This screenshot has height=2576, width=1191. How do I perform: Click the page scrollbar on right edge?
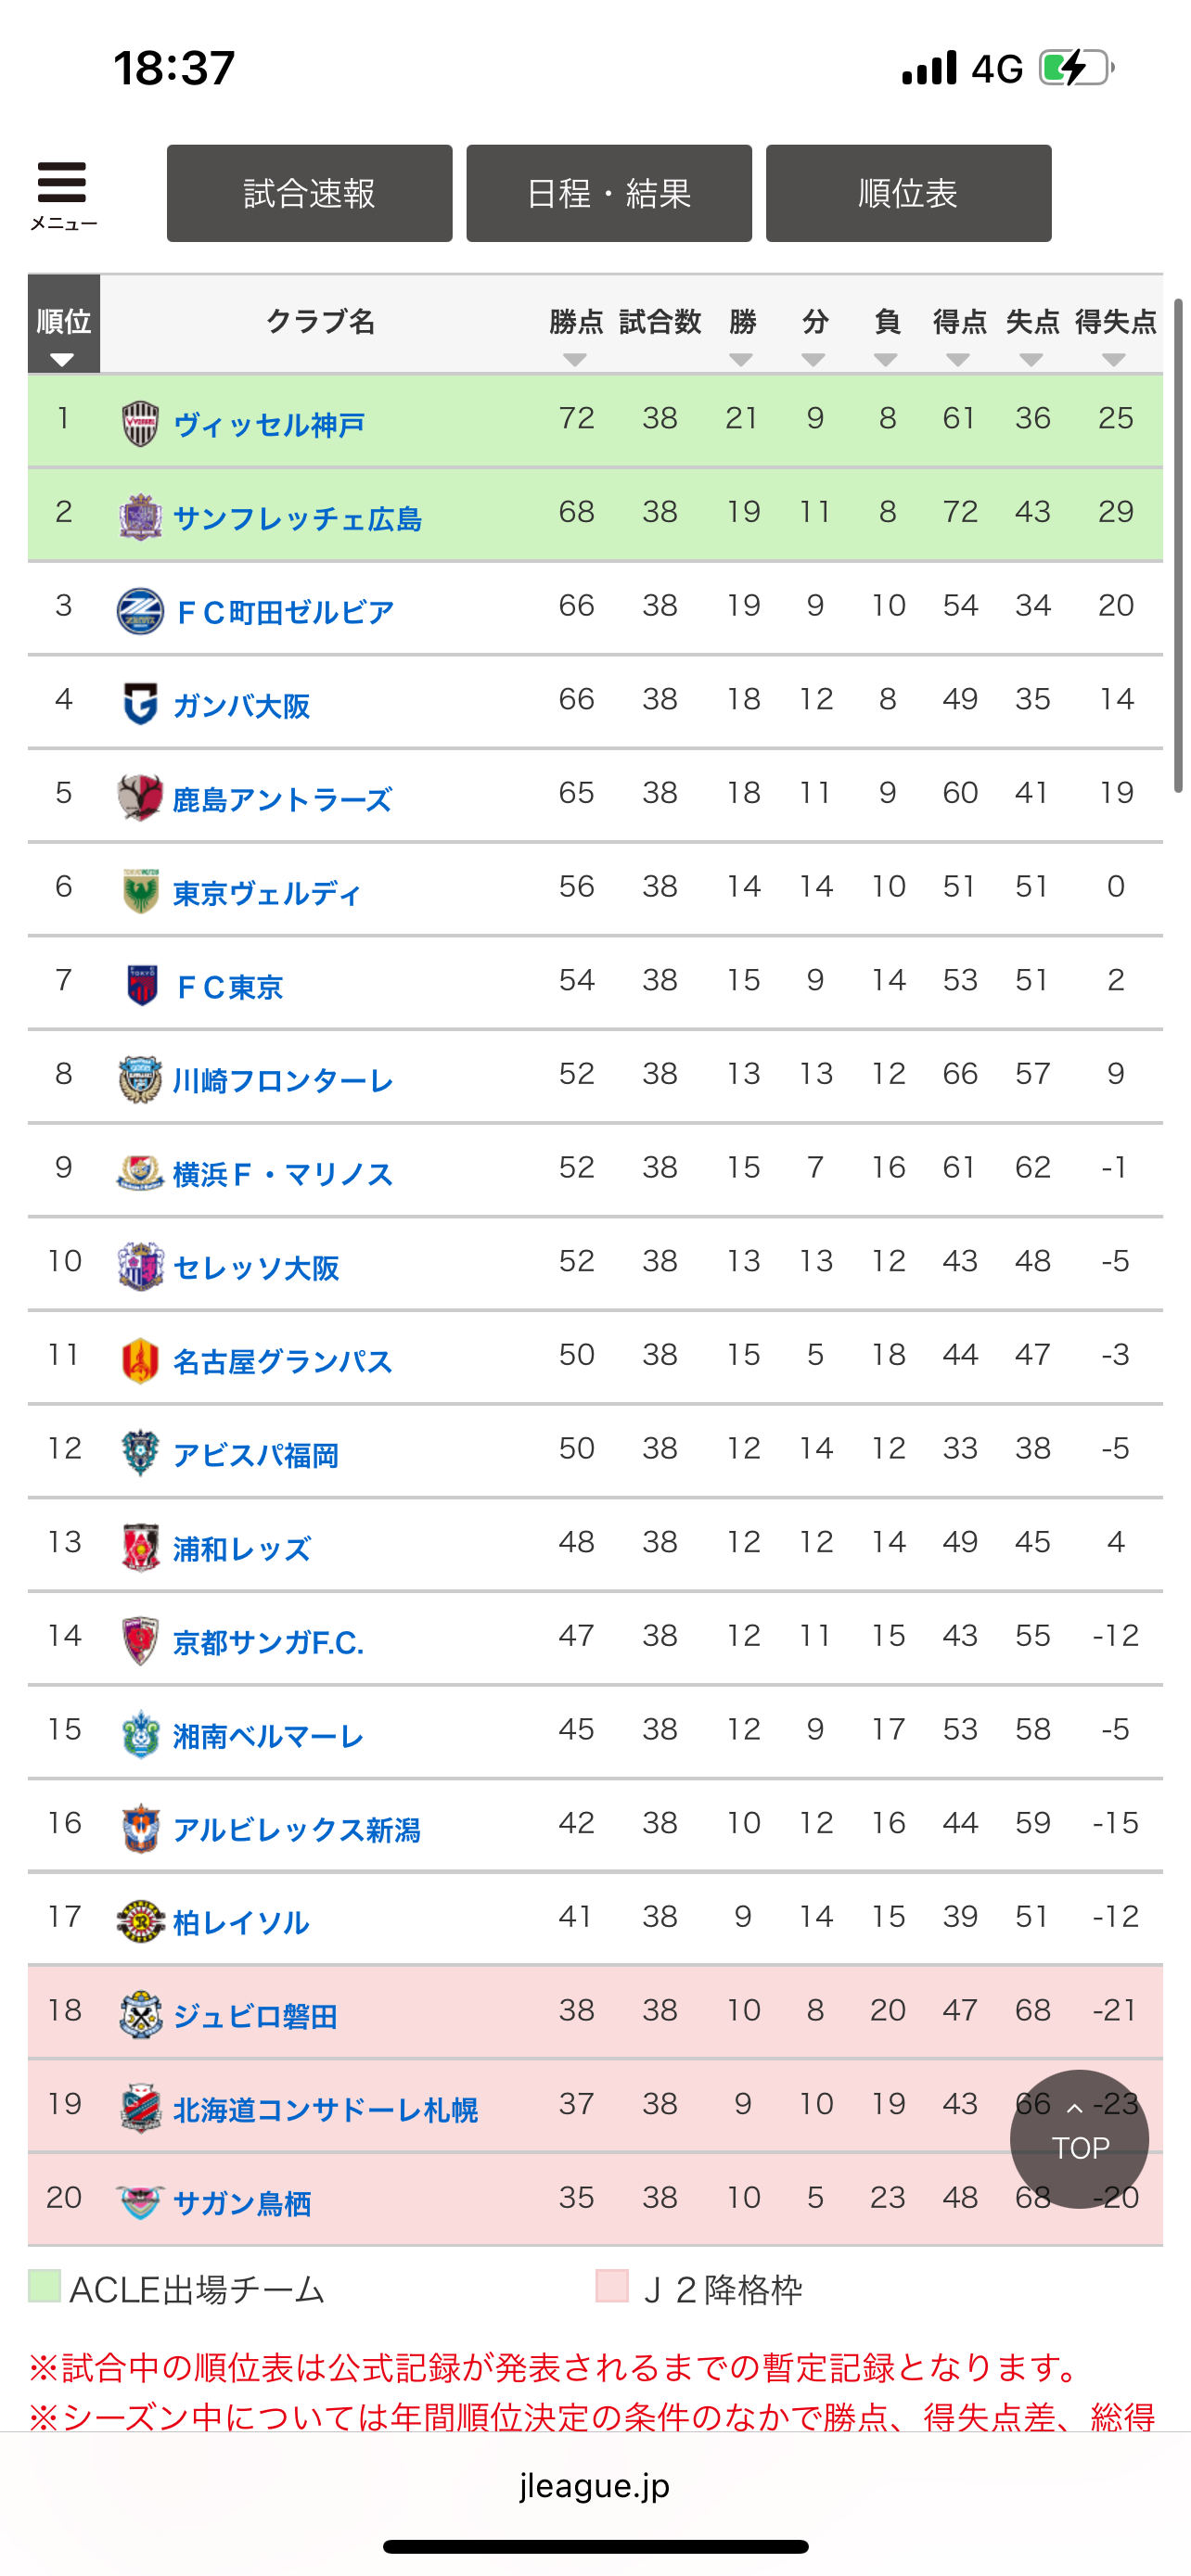(x=1178, y=545)
